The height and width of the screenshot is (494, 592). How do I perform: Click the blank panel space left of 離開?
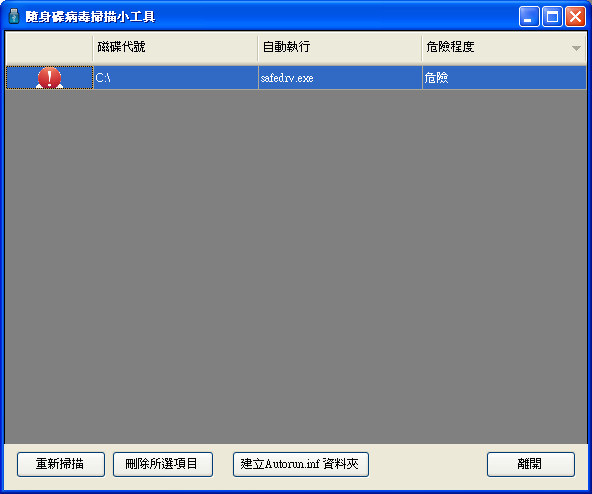tap(427, 464)
